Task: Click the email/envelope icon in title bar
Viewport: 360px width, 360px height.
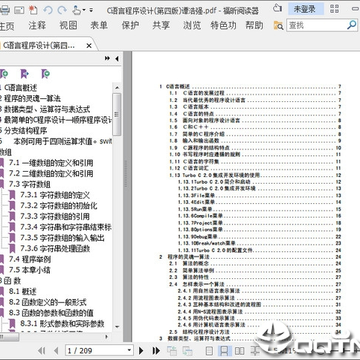Action: coord(19,10)
